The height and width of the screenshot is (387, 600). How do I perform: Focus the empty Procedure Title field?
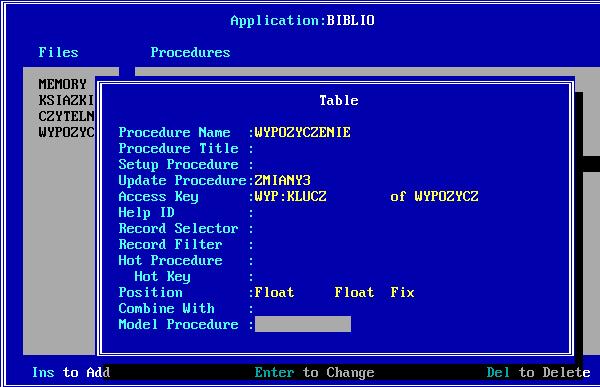click(303, 149)
